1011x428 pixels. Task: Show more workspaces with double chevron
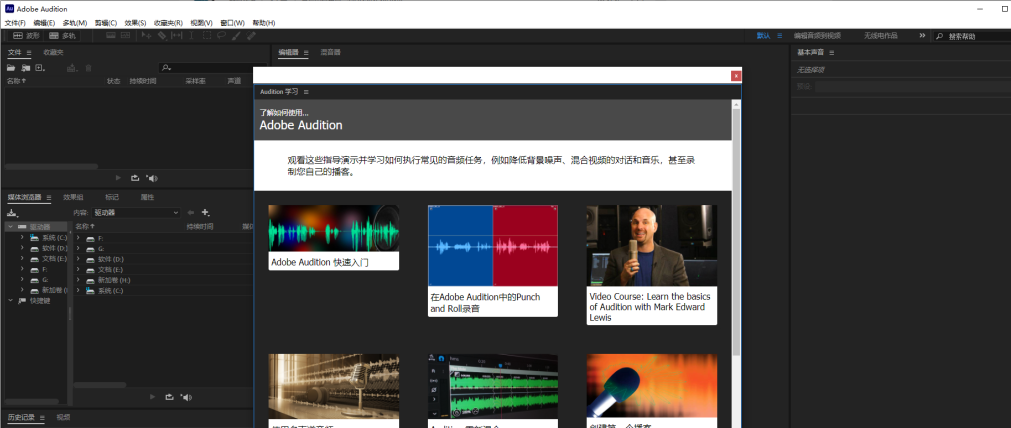point(922,35)
